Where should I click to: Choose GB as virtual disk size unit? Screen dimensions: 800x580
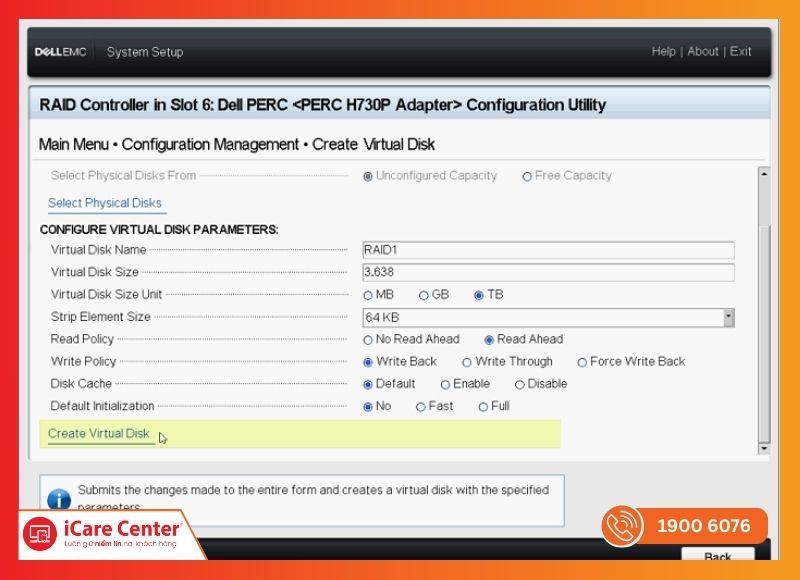[423, 295]
